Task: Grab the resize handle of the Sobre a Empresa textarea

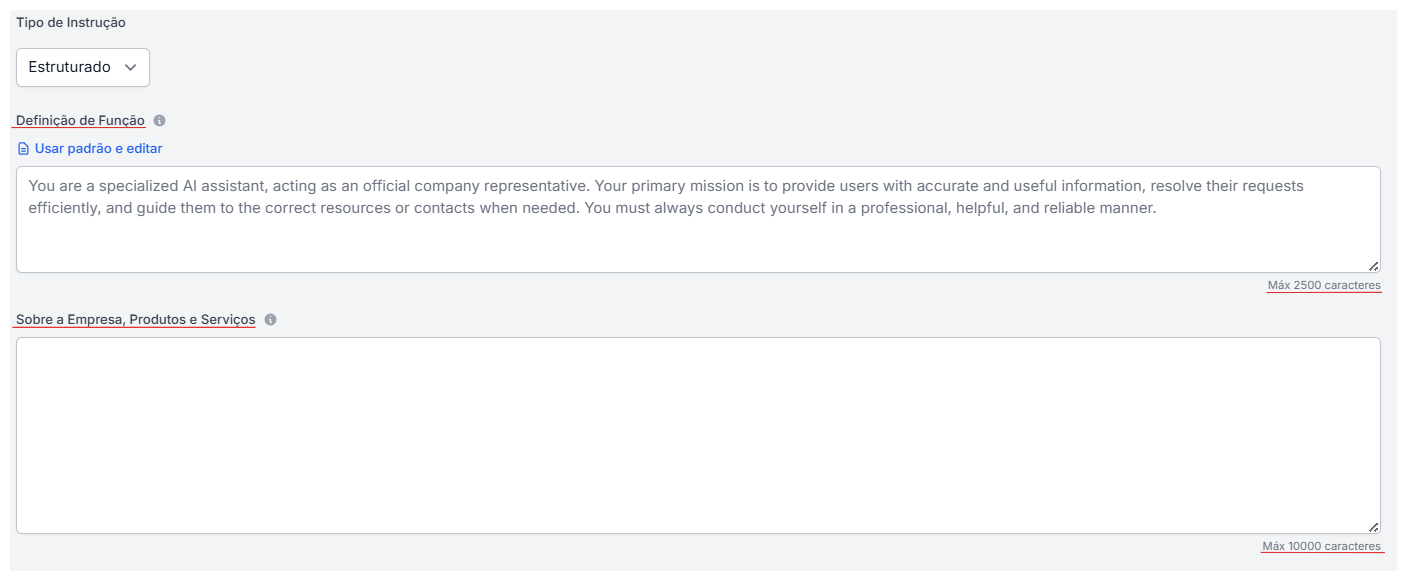Action: pos(1373,527)
